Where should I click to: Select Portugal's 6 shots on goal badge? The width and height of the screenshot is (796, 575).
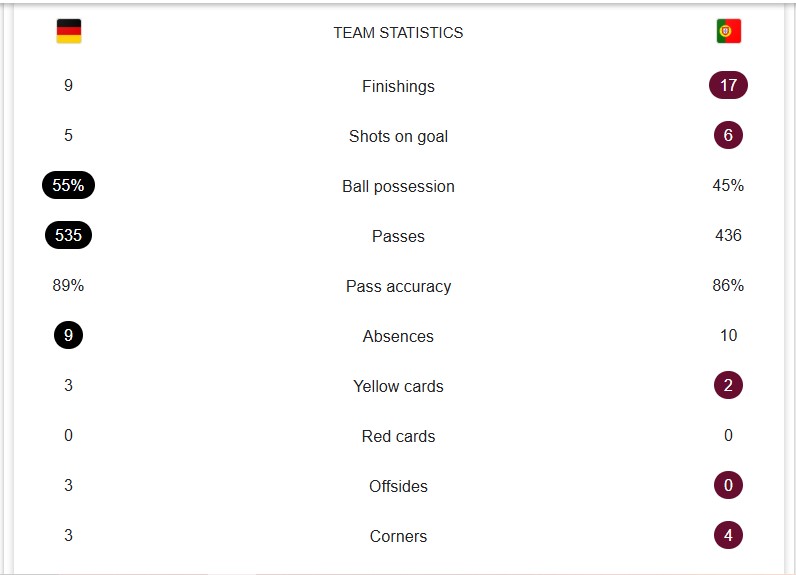(728, 135)
